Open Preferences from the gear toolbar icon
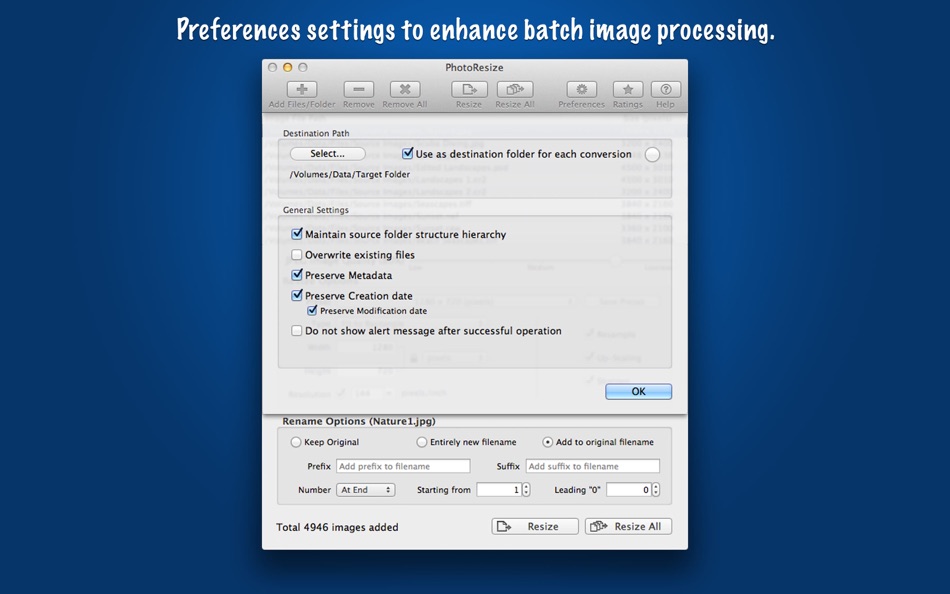Image resolution: width=950 pixels, height=594 pixels. pos(582,90)
